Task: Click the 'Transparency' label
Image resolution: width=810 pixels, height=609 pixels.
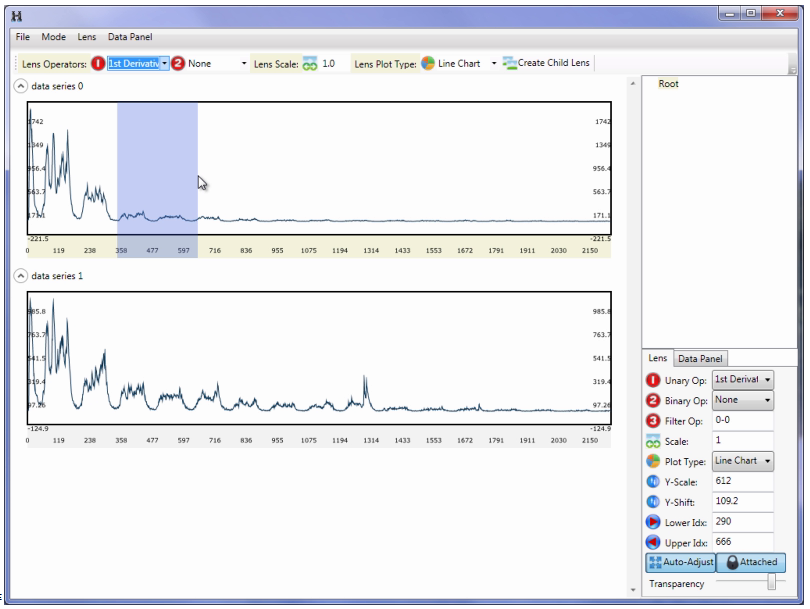Action: pos(677,584)
